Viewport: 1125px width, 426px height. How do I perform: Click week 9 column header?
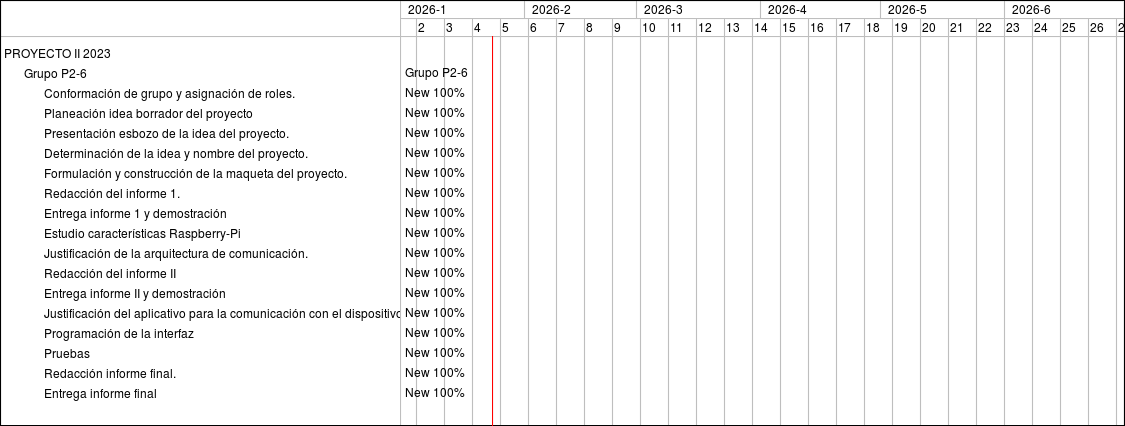617,28
